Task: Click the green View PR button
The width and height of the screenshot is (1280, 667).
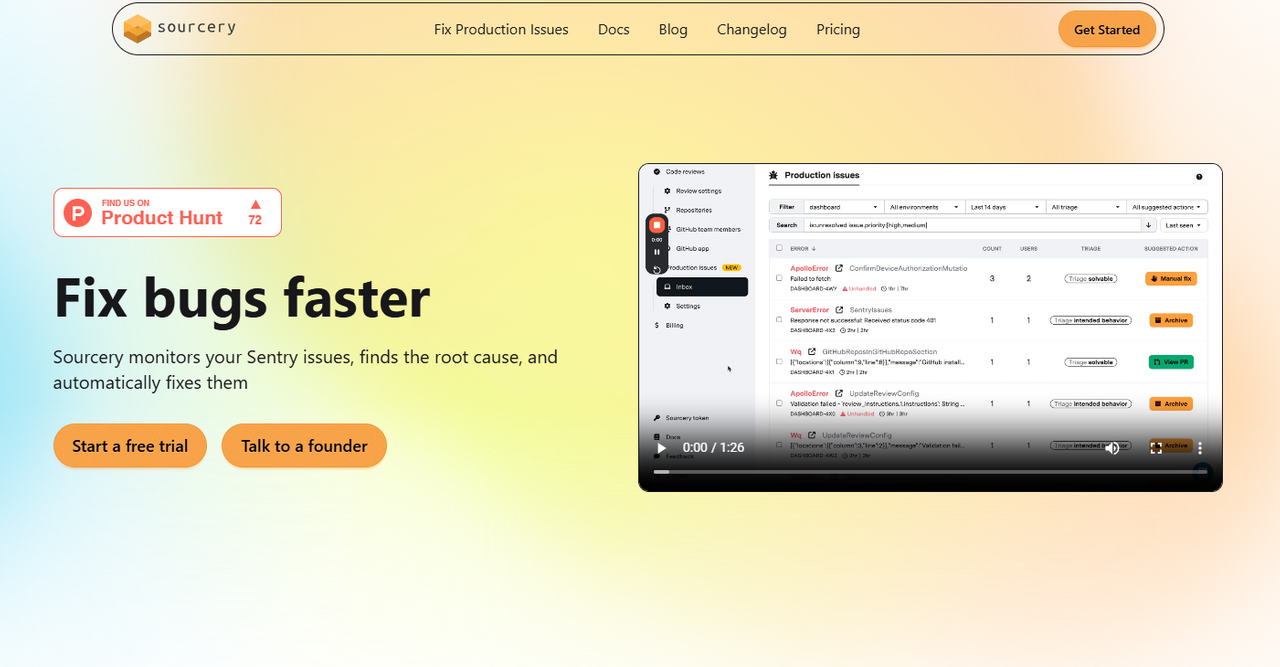Action: [x=1171, y=362]
